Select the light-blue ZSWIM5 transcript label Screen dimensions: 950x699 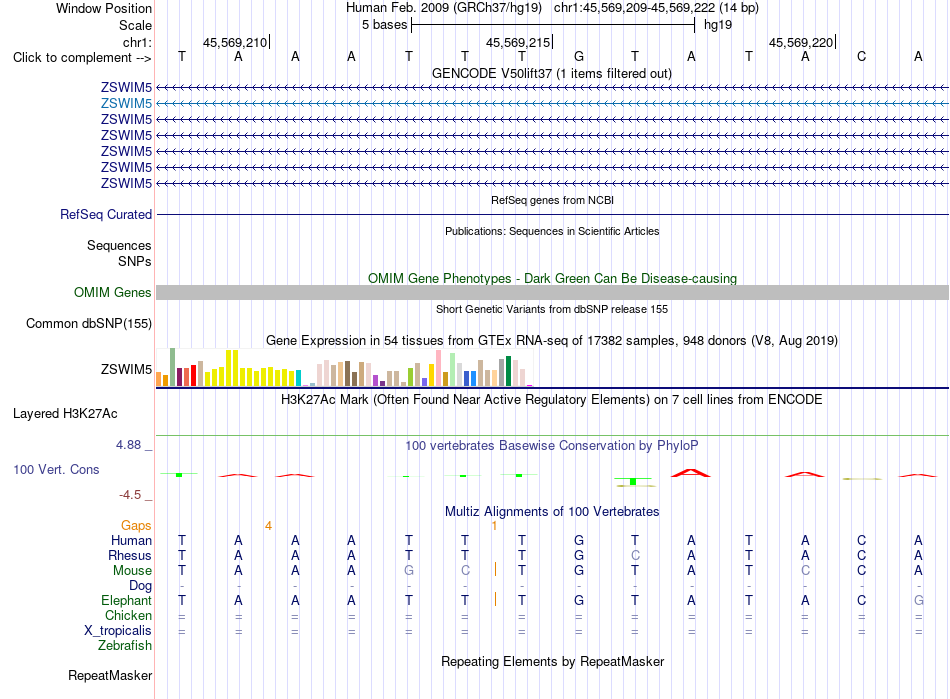point(127,104)
